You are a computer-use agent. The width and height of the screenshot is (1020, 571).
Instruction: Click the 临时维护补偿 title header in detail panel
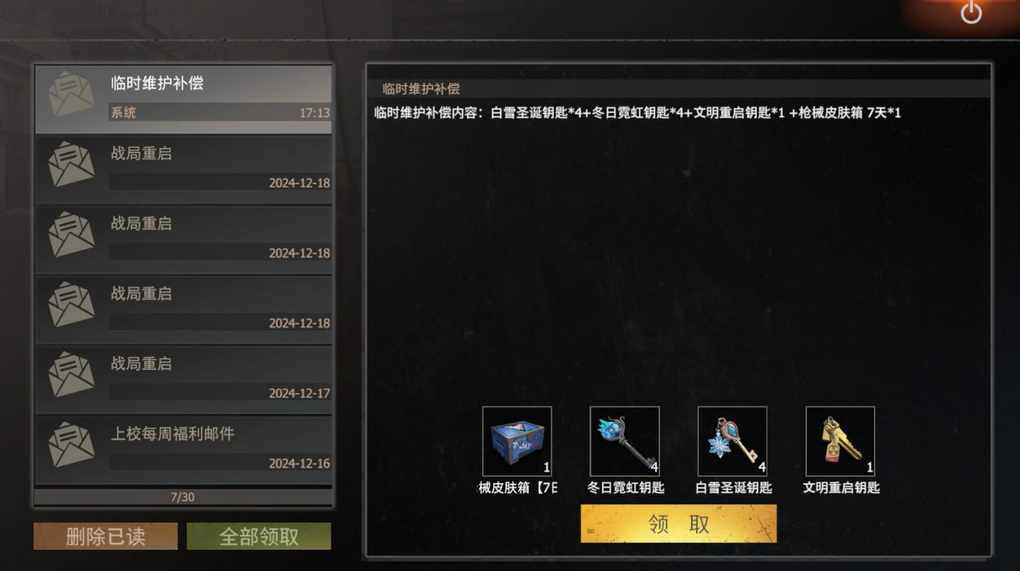coord(421,89)
